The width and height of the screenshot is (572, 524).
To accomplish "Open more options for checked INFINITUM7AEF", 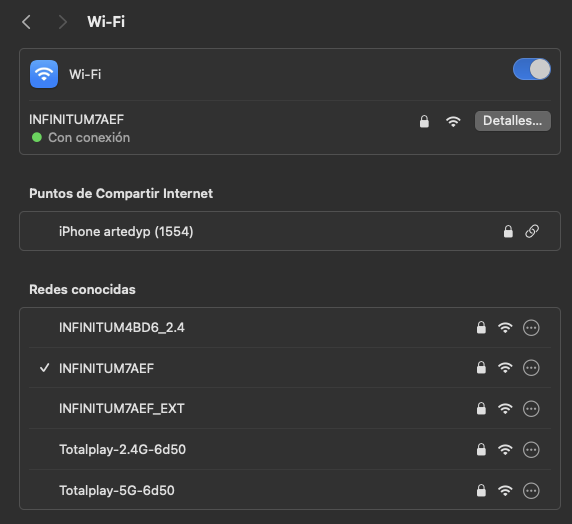I will [531, 368].
